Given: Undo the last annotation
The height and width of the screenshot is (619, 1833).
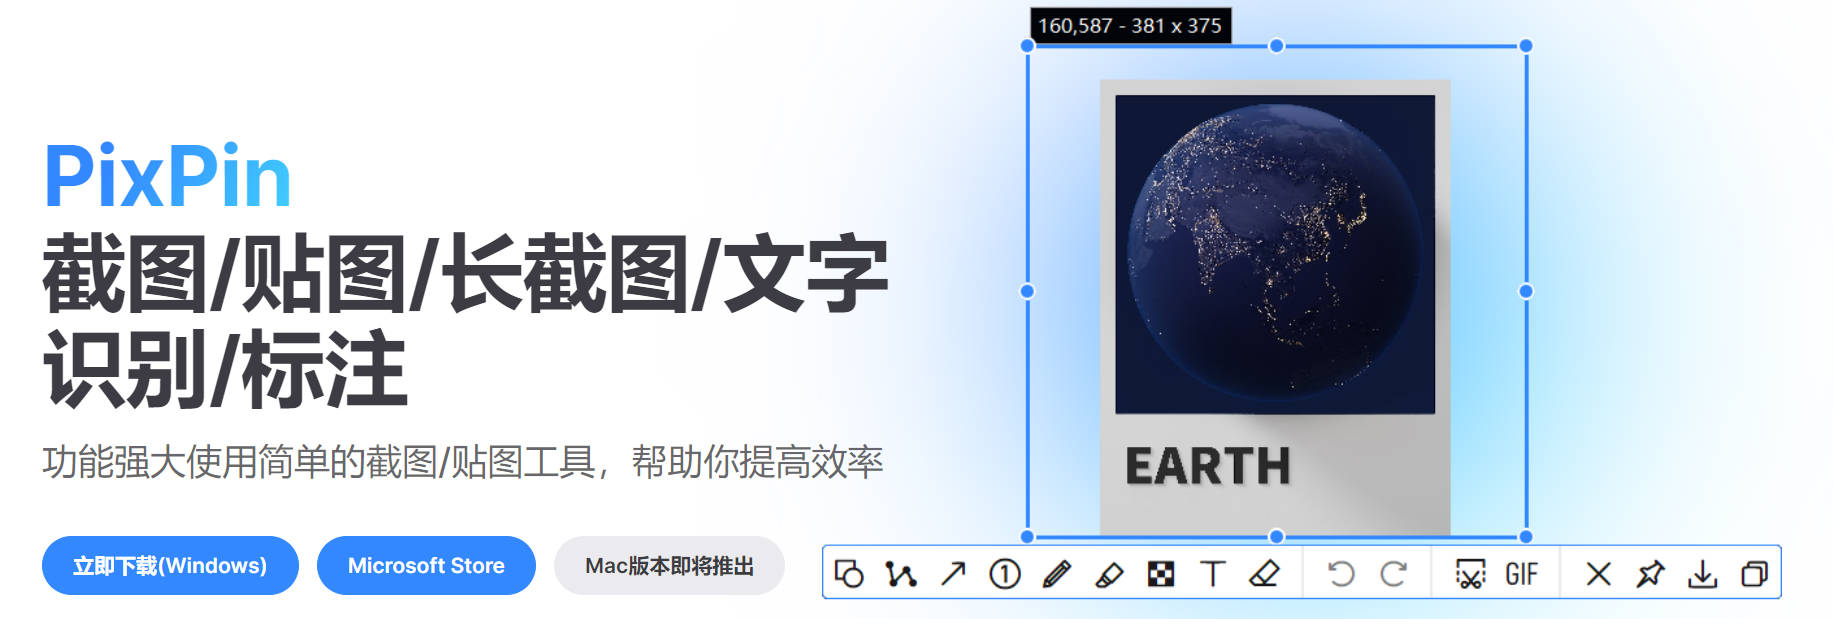Looking at the screenshot, I should 1341,574.
